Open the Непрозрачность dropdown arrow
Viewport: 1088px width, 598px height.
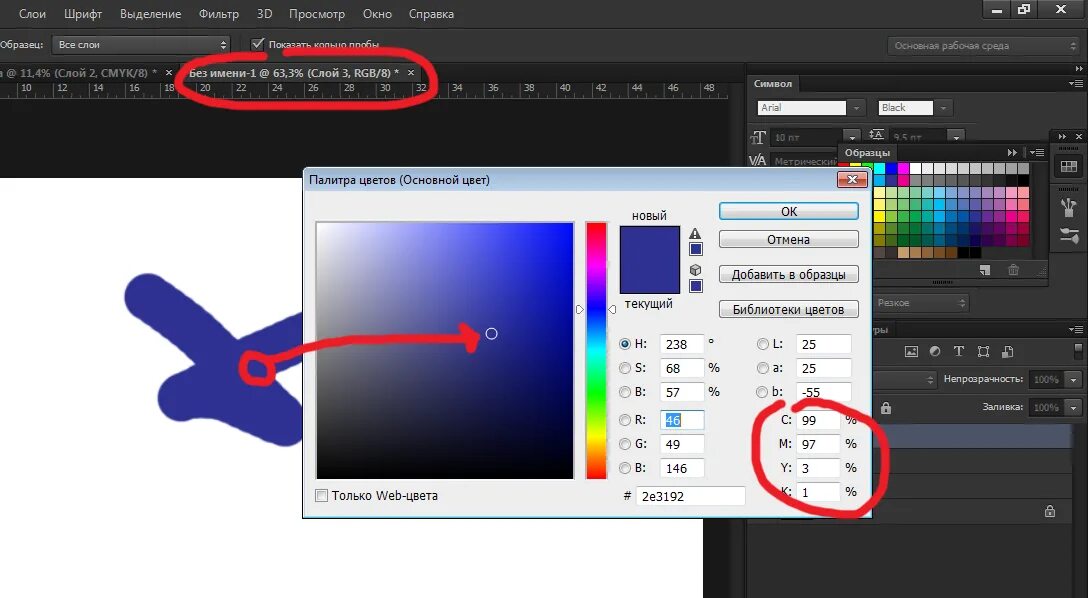1073,379
